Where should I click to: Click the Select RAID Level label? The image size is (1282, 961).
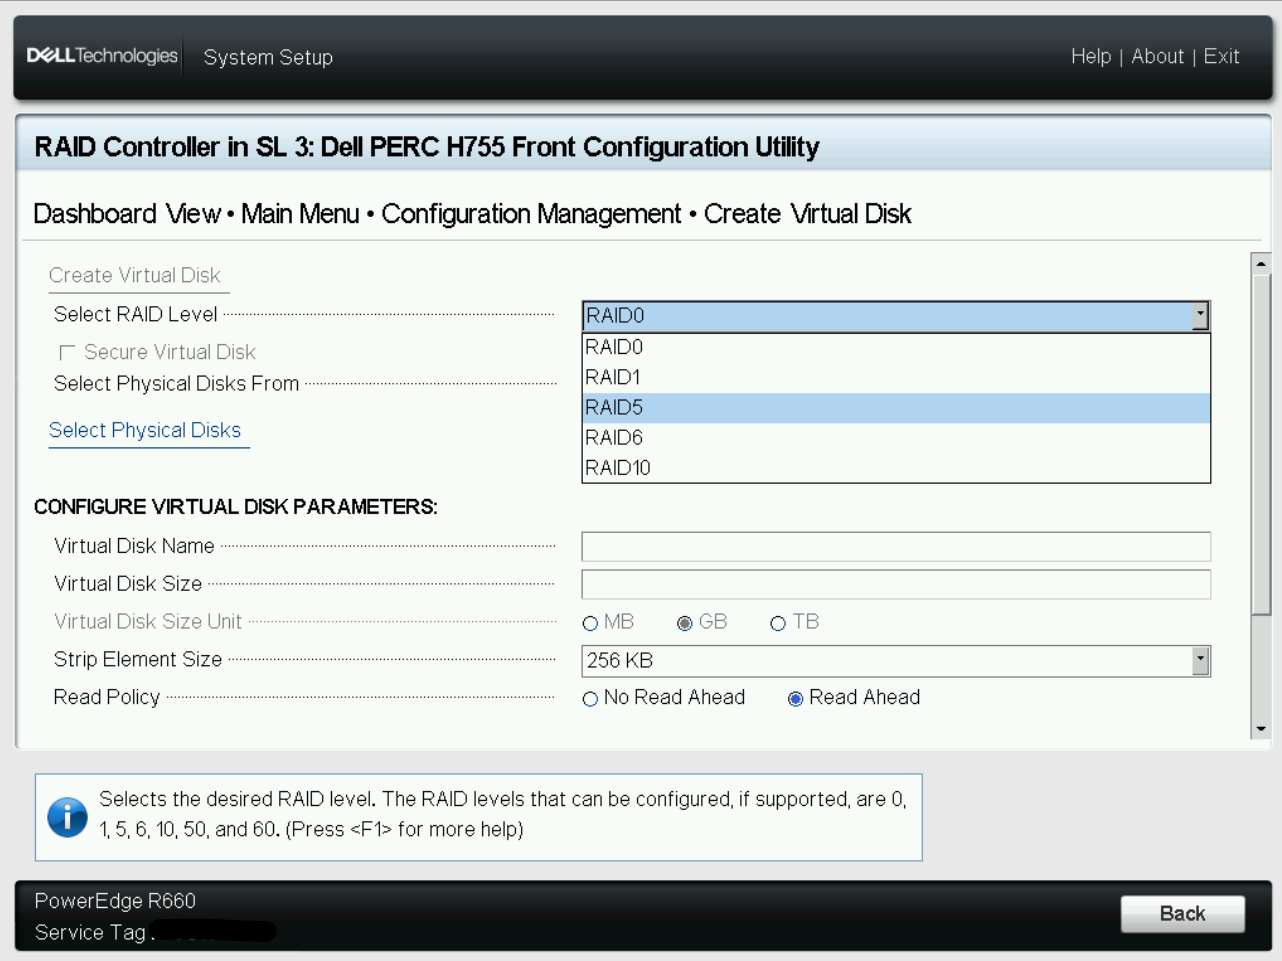(x=135, y=315)
